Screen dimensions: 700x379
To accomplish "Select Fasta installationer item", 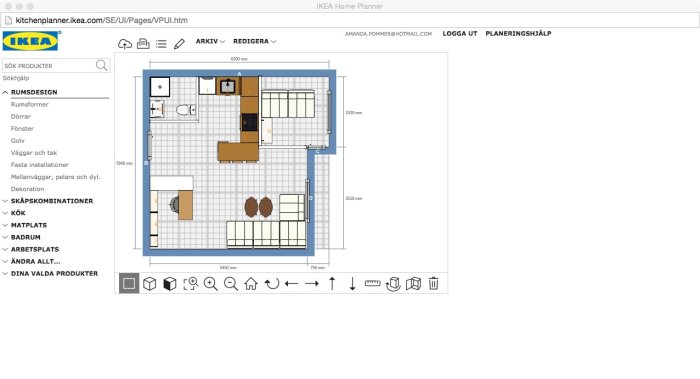I will 39,165.
